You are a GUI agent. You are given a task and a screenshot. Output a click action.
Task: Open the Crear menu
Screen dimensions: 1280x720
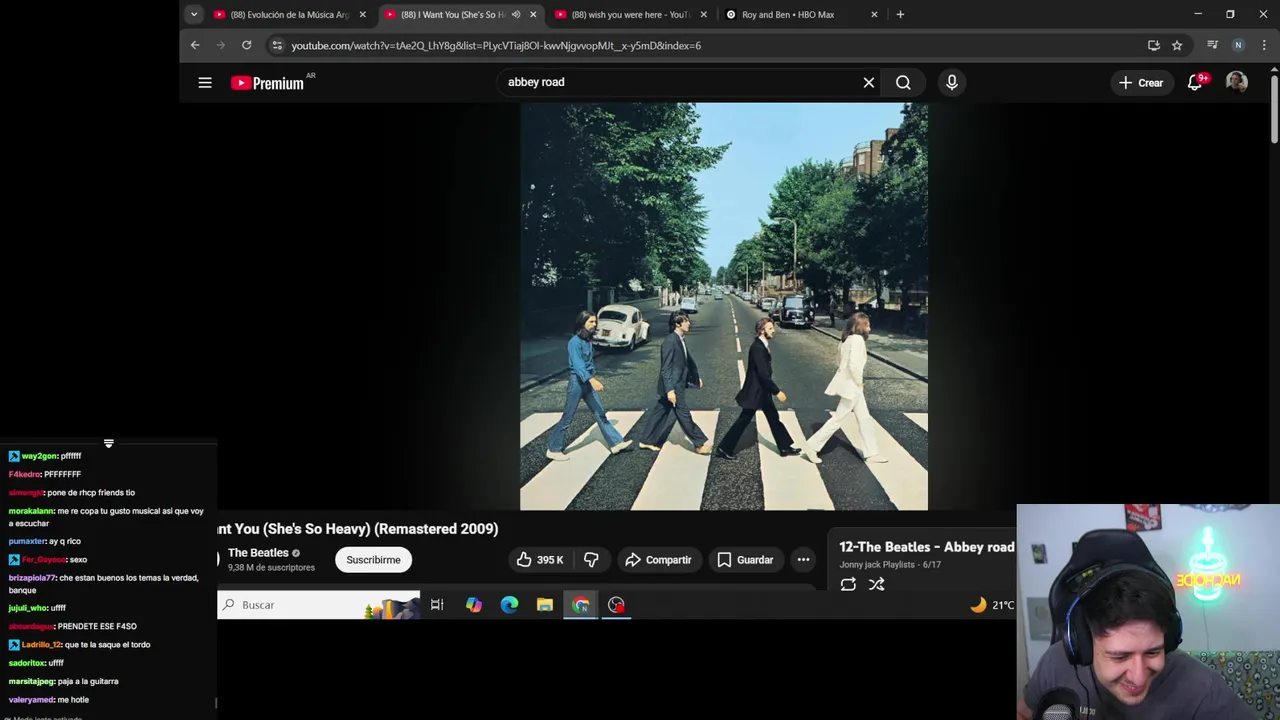click(1141, 83)
